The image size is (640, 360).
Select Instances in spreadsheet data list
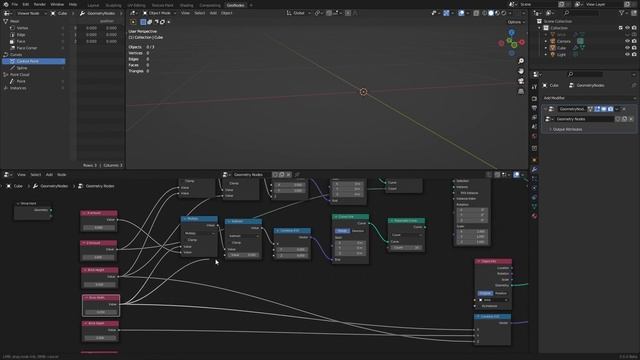(x=18, y=88)
